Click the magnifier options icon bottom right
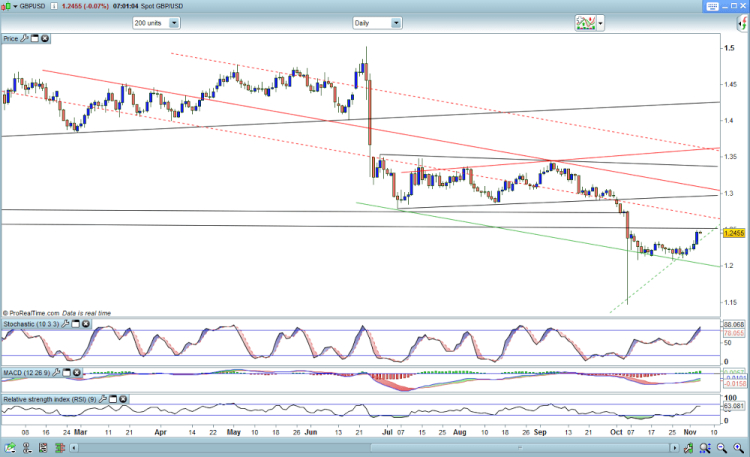The width and height of the screenshot is (750, 457). [705, 448]
